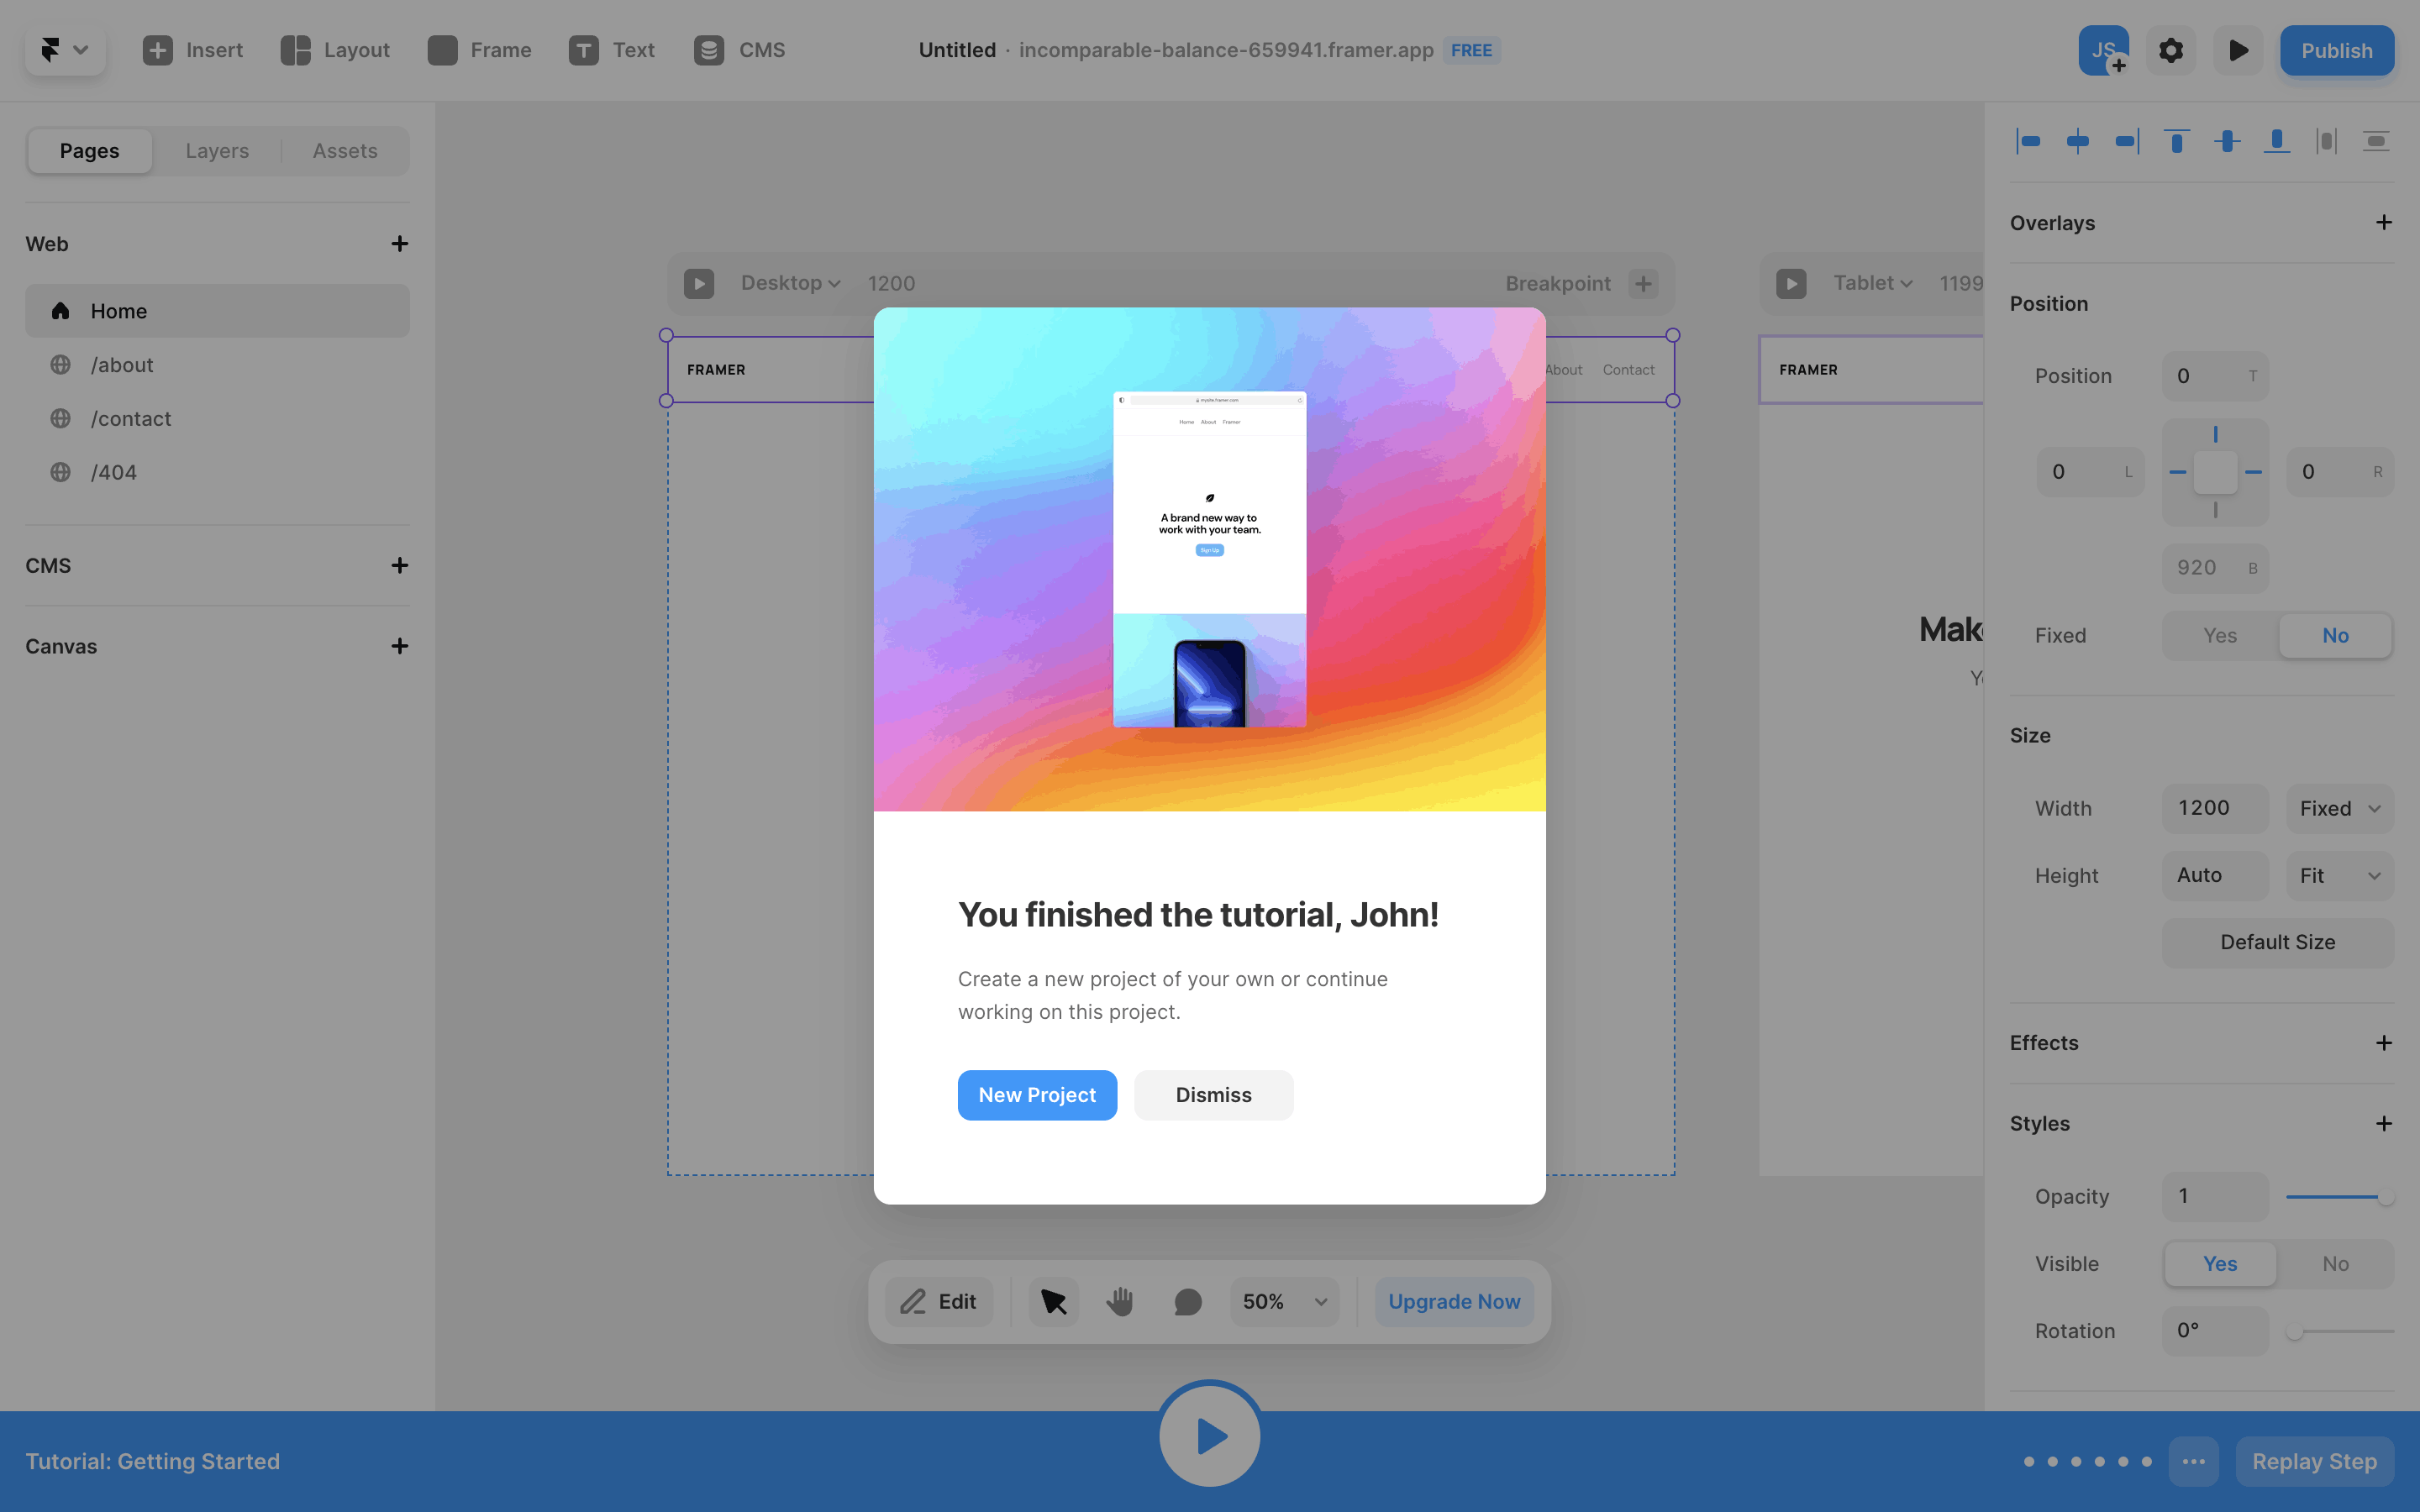Click the CMS database icon in toolbar
The height and width of the screenshot is (1512, 2420).
pyautogui.click(x=709, y=50)
